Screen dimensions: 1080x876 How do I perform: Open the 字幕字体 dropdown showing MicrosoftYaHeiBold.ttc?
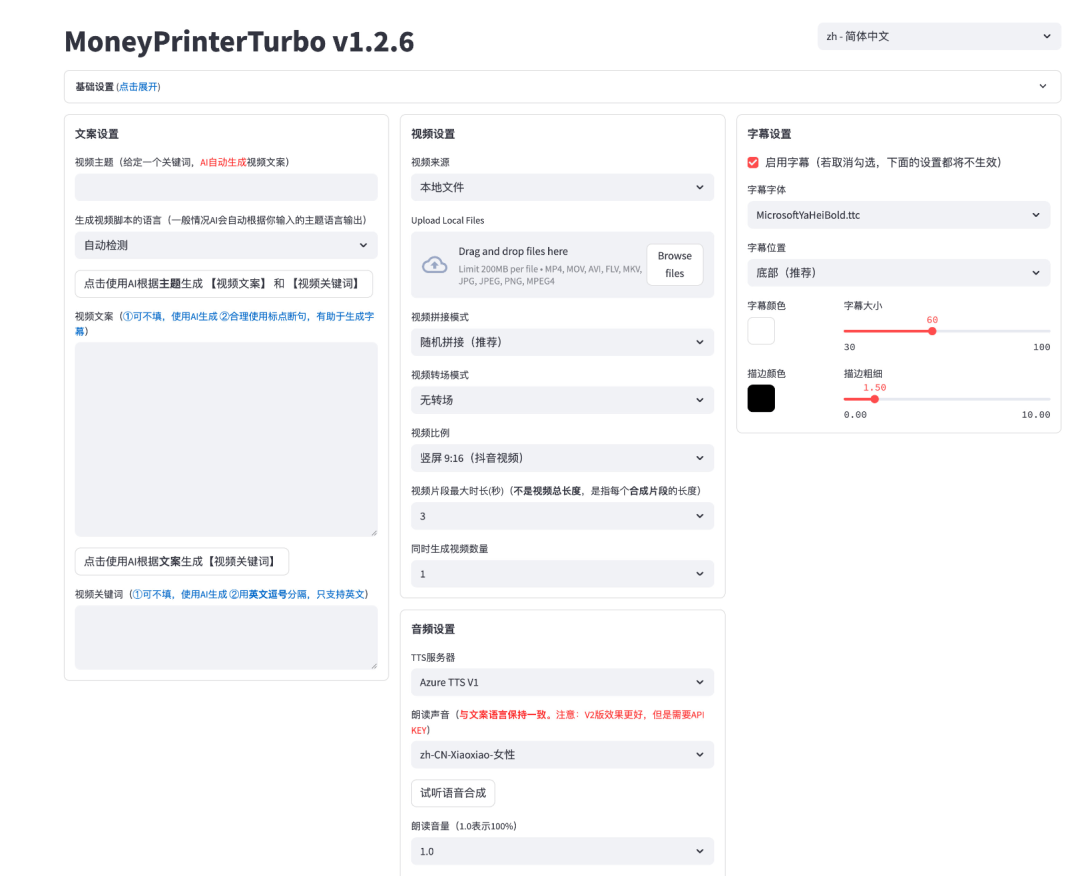click(898, 215)
